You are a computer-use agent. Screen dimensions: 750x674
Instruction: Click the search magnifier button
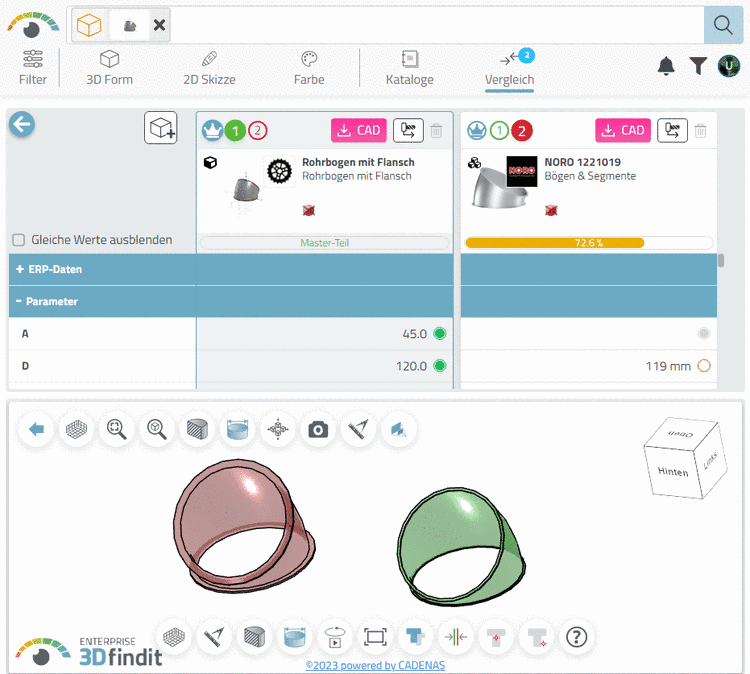click(723, 25)
